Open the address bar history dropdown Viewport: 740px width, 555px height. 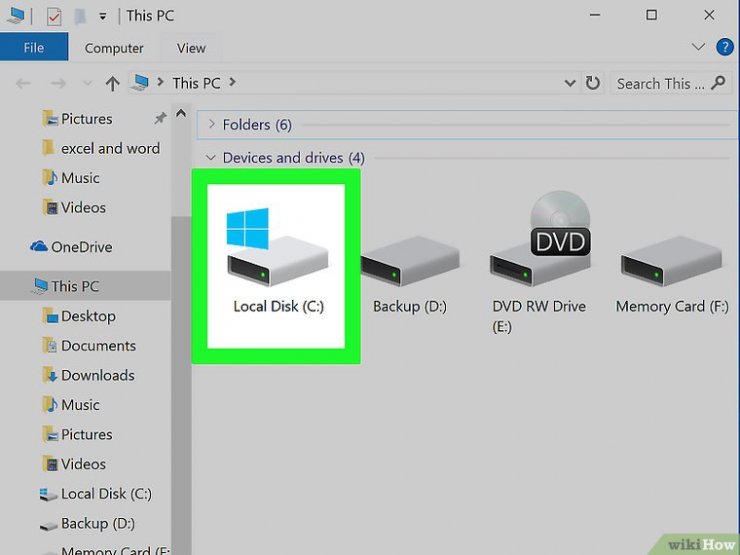click(570, 84)
